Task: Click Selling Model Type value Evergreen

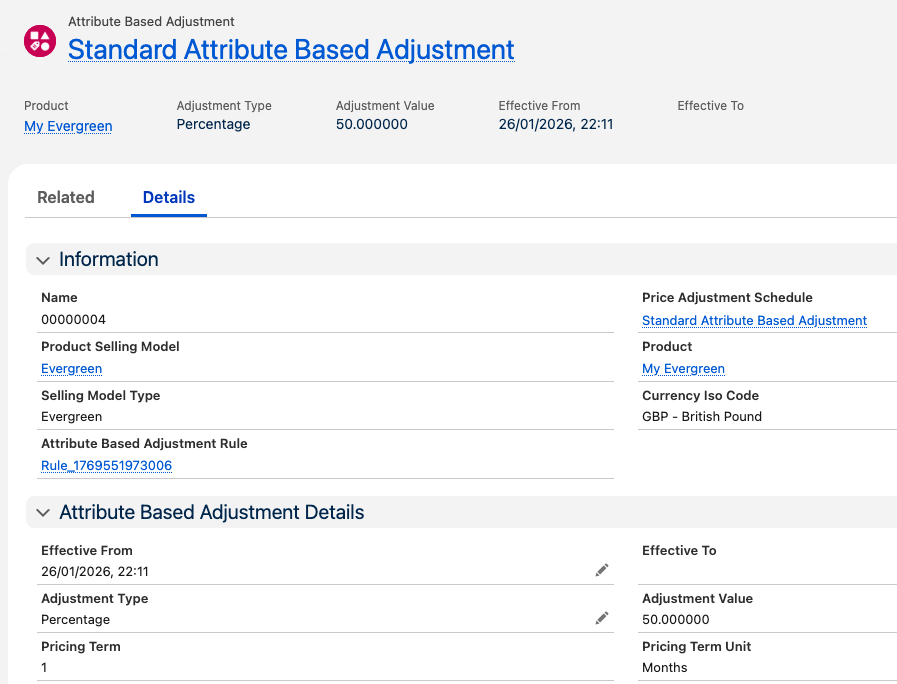Action: tap(71, 416)
